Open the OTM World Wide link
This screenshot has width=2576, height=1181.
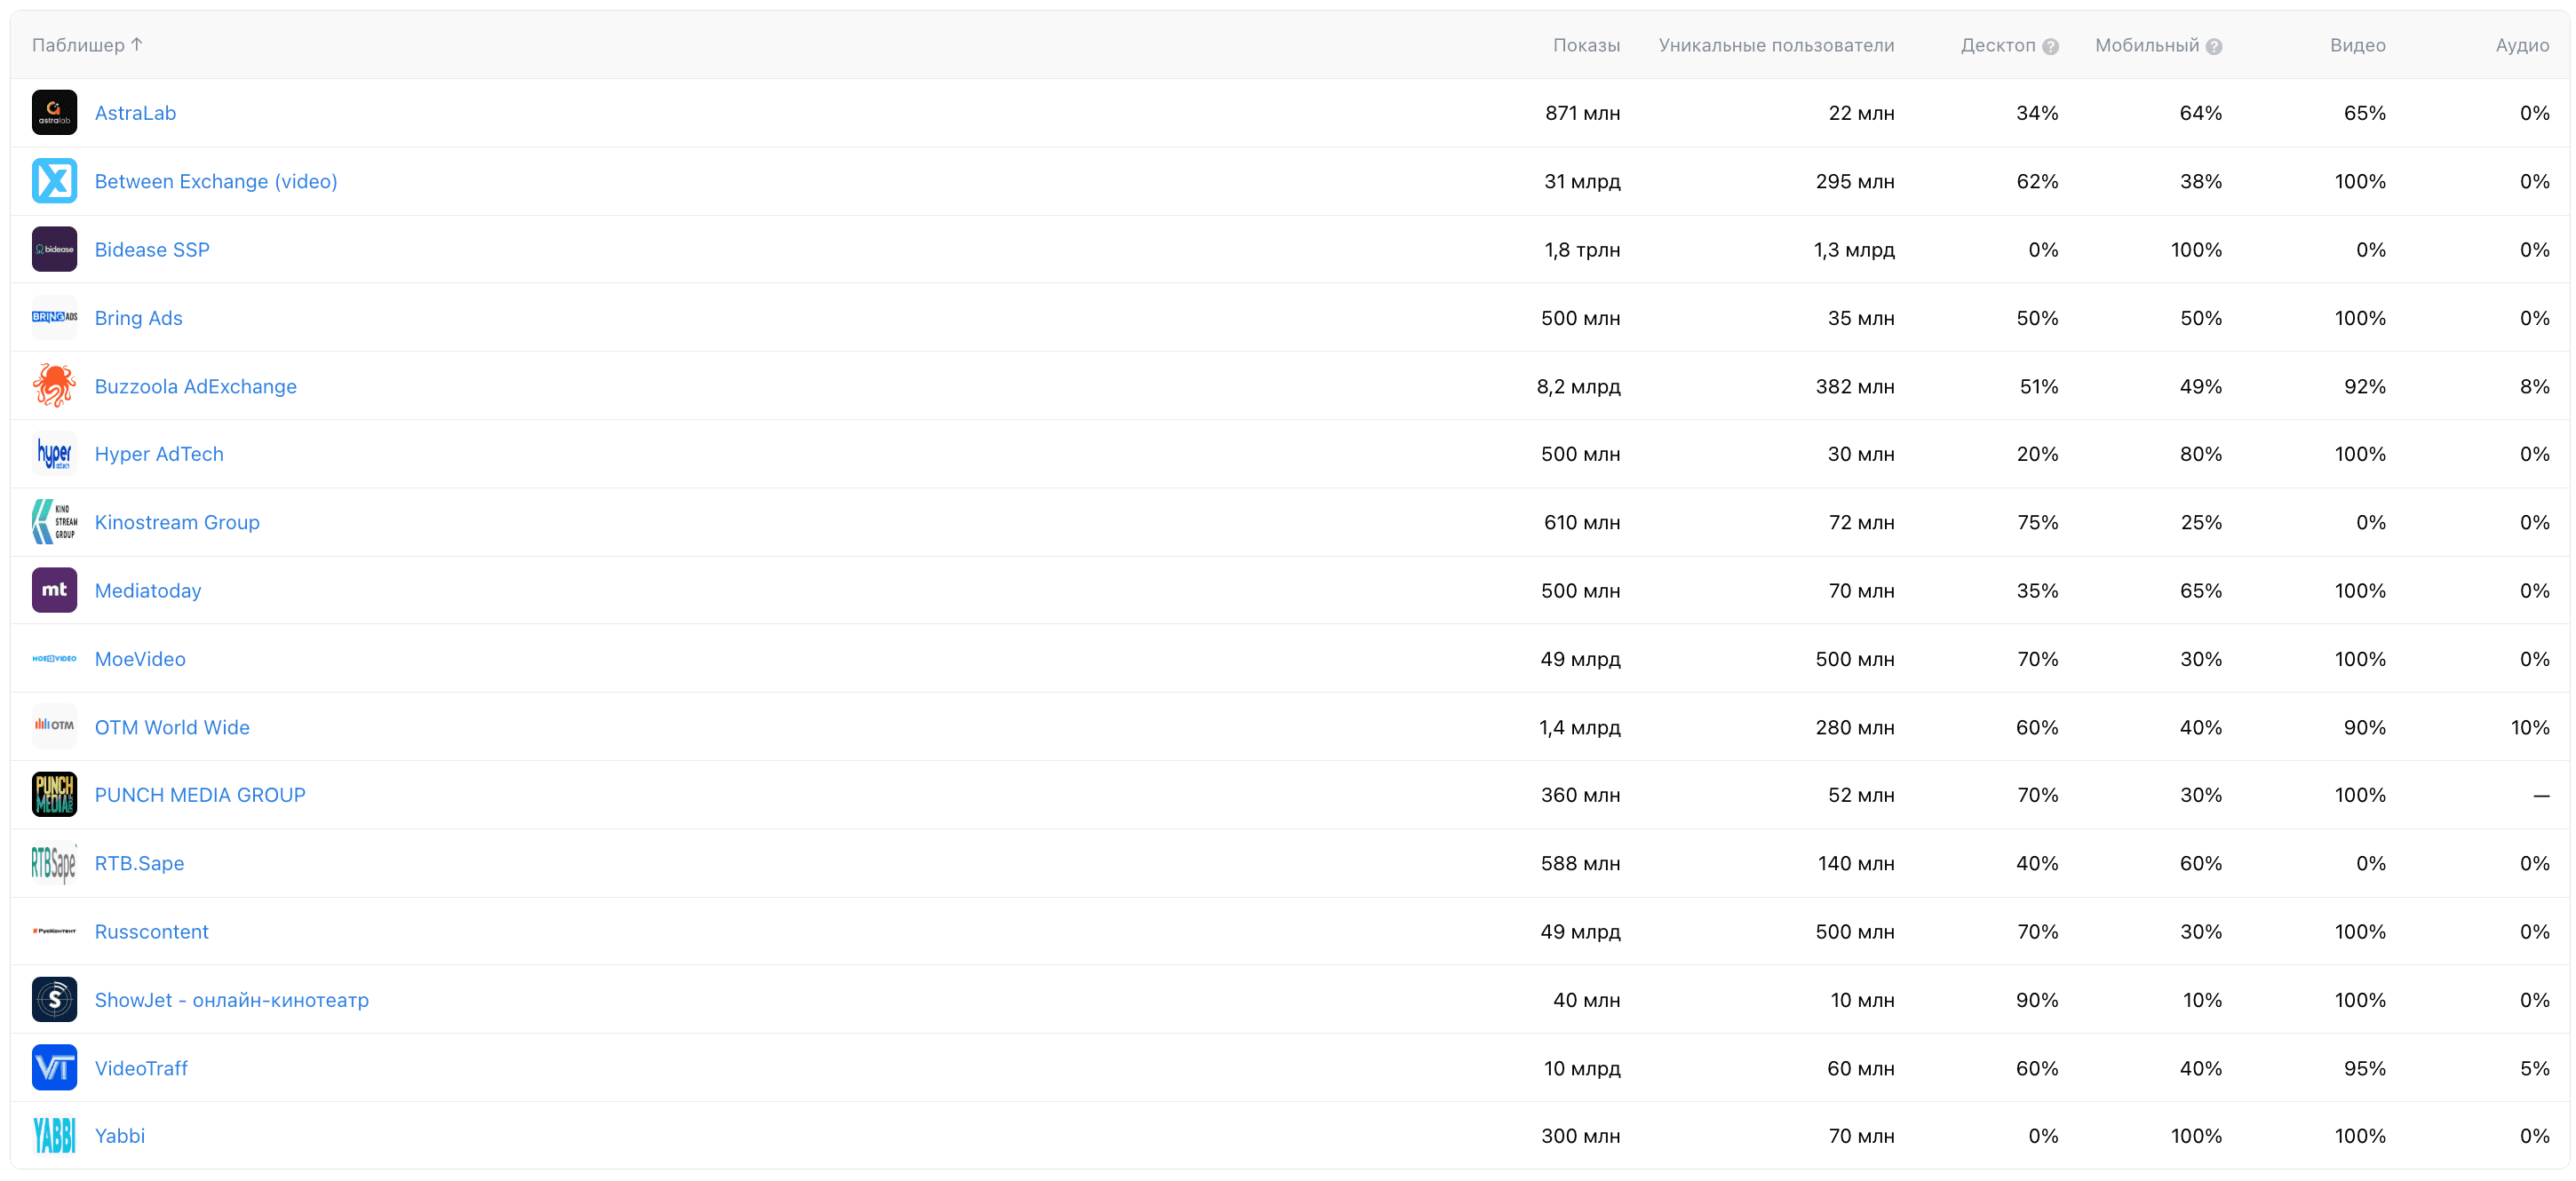coord(172,727)
